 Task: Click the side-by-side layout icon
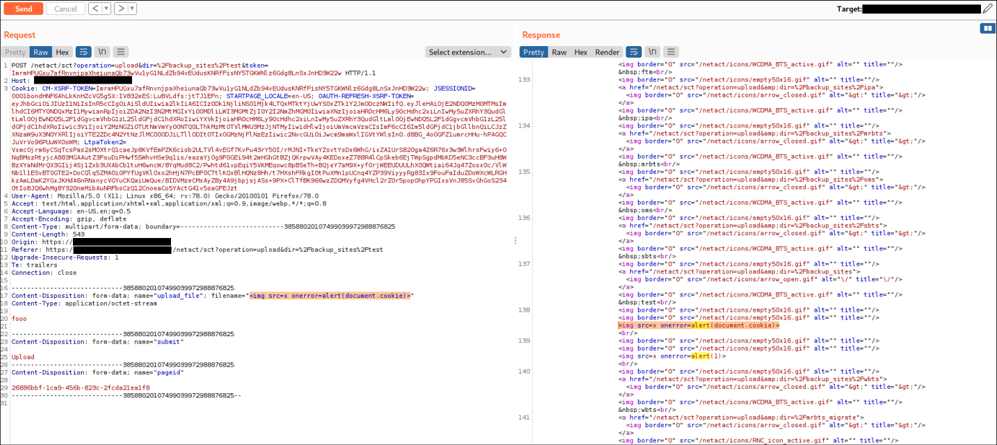tap(987, 29)
